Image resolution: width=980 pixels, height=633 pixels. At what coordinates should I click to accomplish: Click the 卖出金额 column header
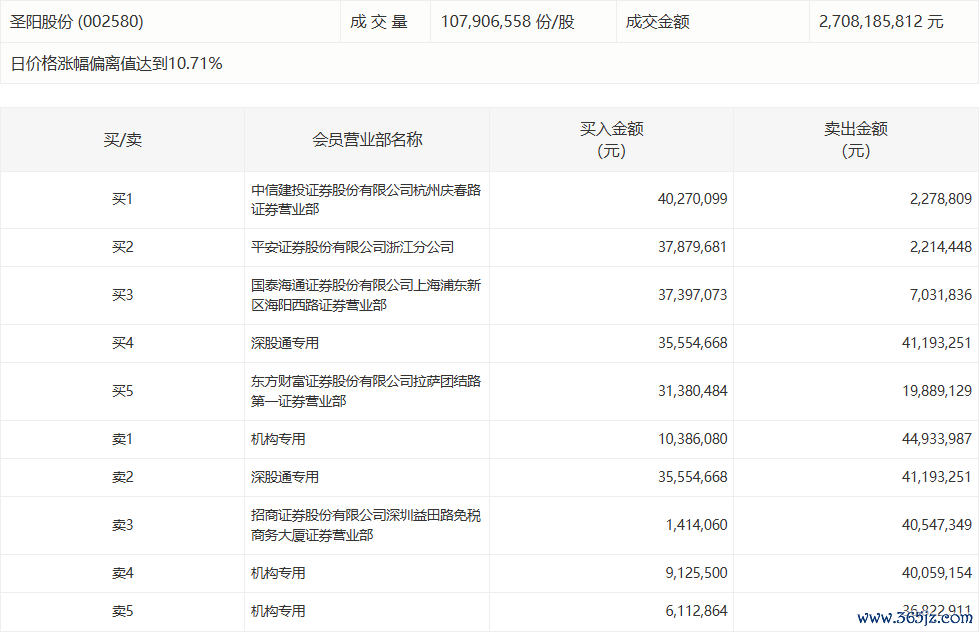856,140
